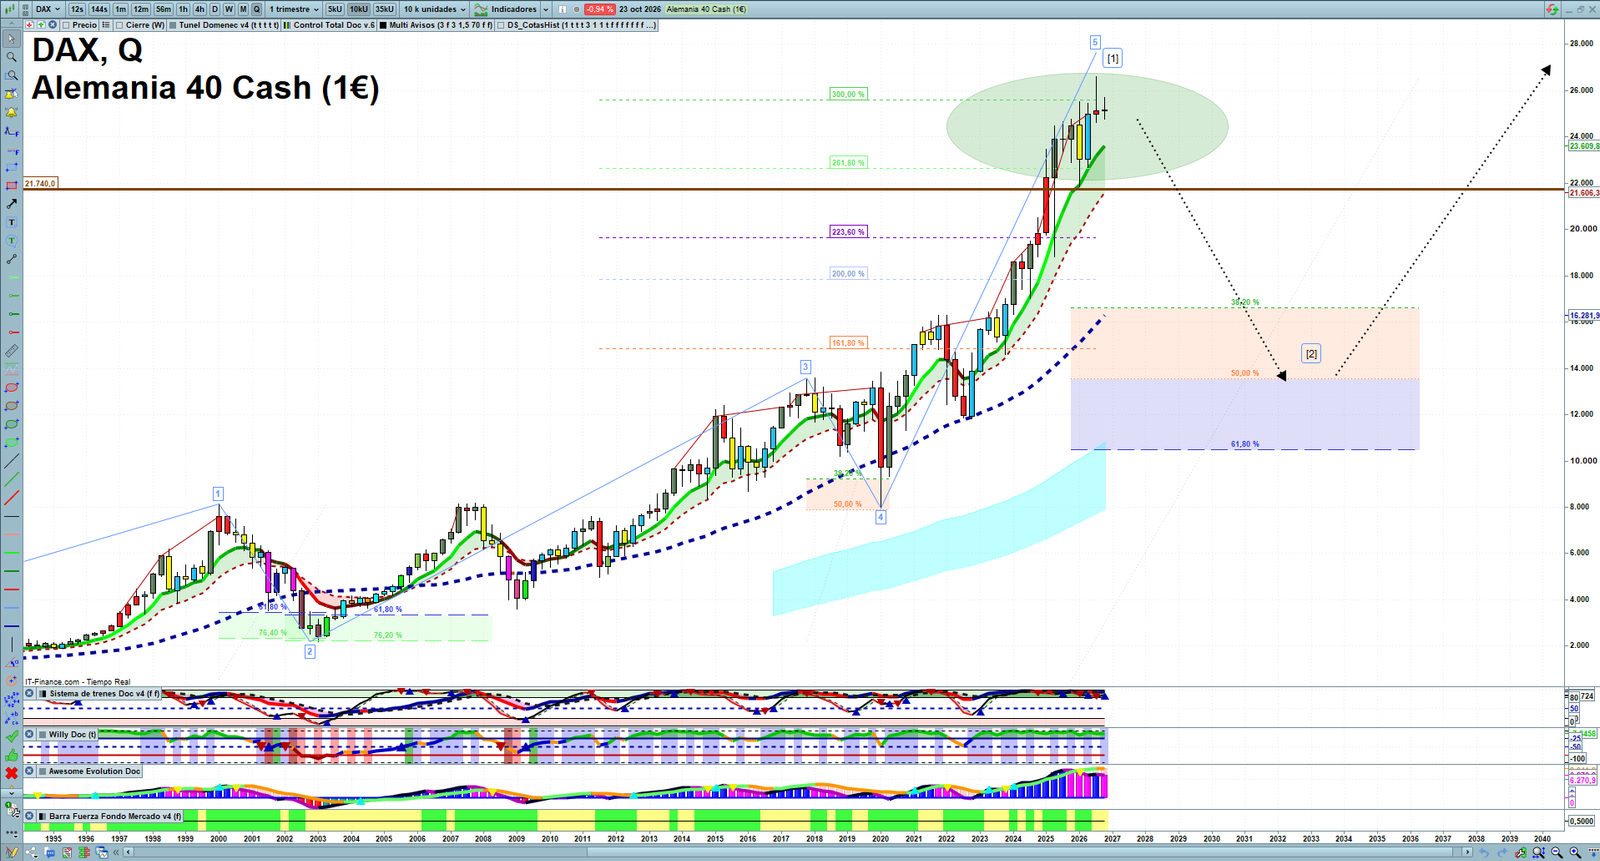Open the DAX instrument dropdown
Image resolution: width=1600 pixels, height=861 pixels.
click(48, 9)
